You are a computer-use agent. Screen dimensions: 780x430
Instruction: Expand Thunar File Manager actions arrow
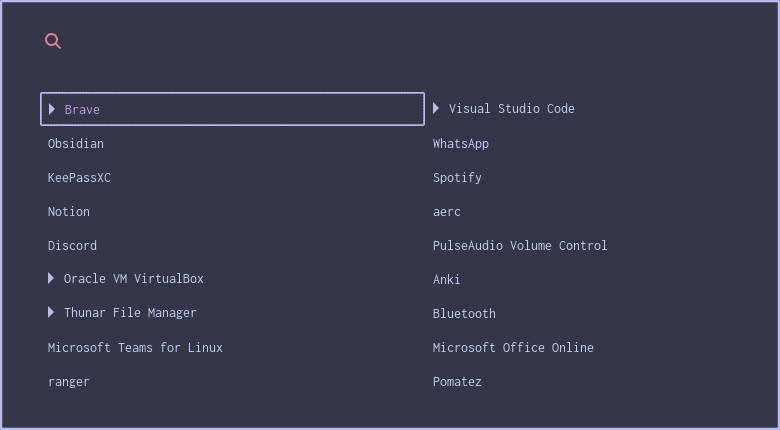tap(51, 312)
